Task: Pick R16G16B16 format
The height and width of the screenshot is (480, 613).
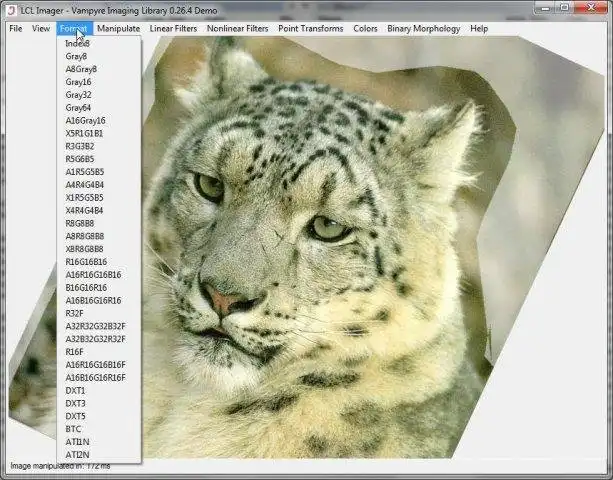Action: (x=99, y=262)
